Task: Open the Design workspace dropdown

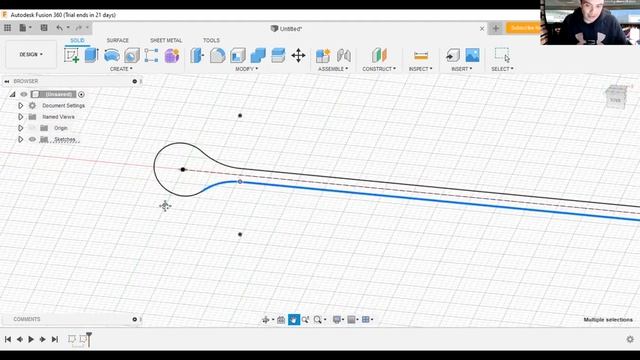Action: click(x=31, y=54)
